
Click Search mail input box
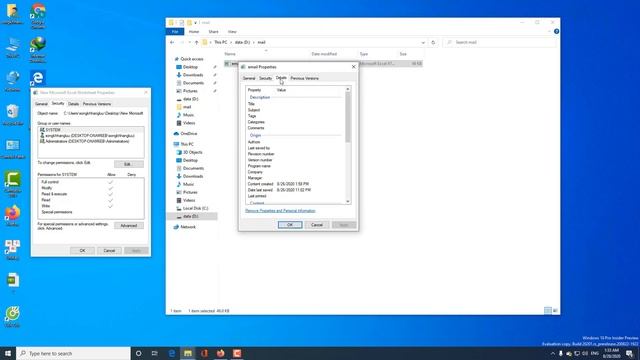point(500,42)
